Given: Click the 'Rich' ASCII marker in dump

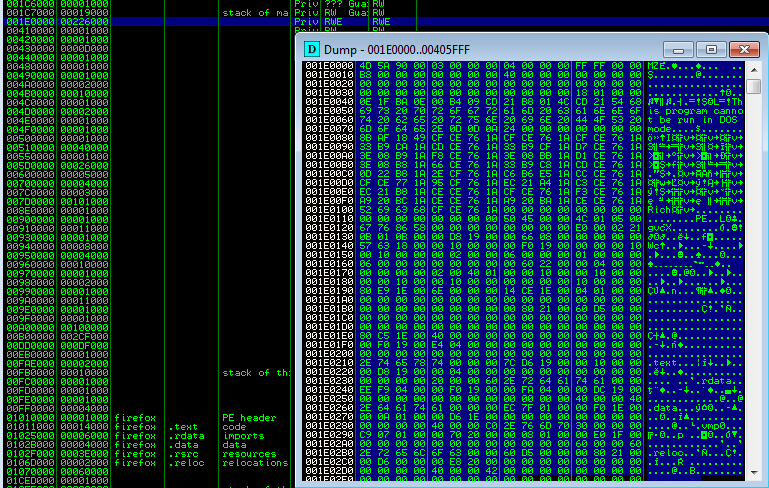Looking at the screenshot, I should [x=659, y=210].
